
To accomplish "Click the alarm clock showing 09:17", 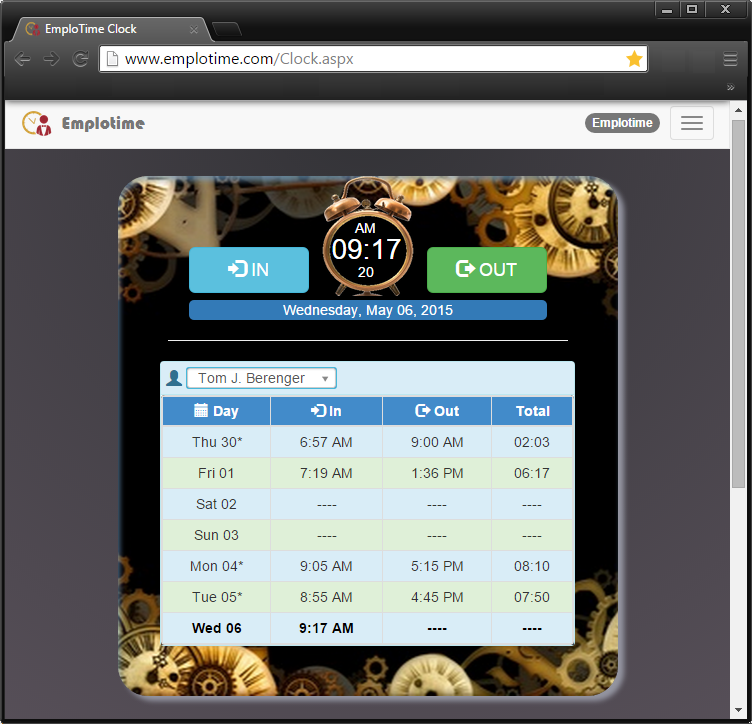I will (x=367, y=237).
